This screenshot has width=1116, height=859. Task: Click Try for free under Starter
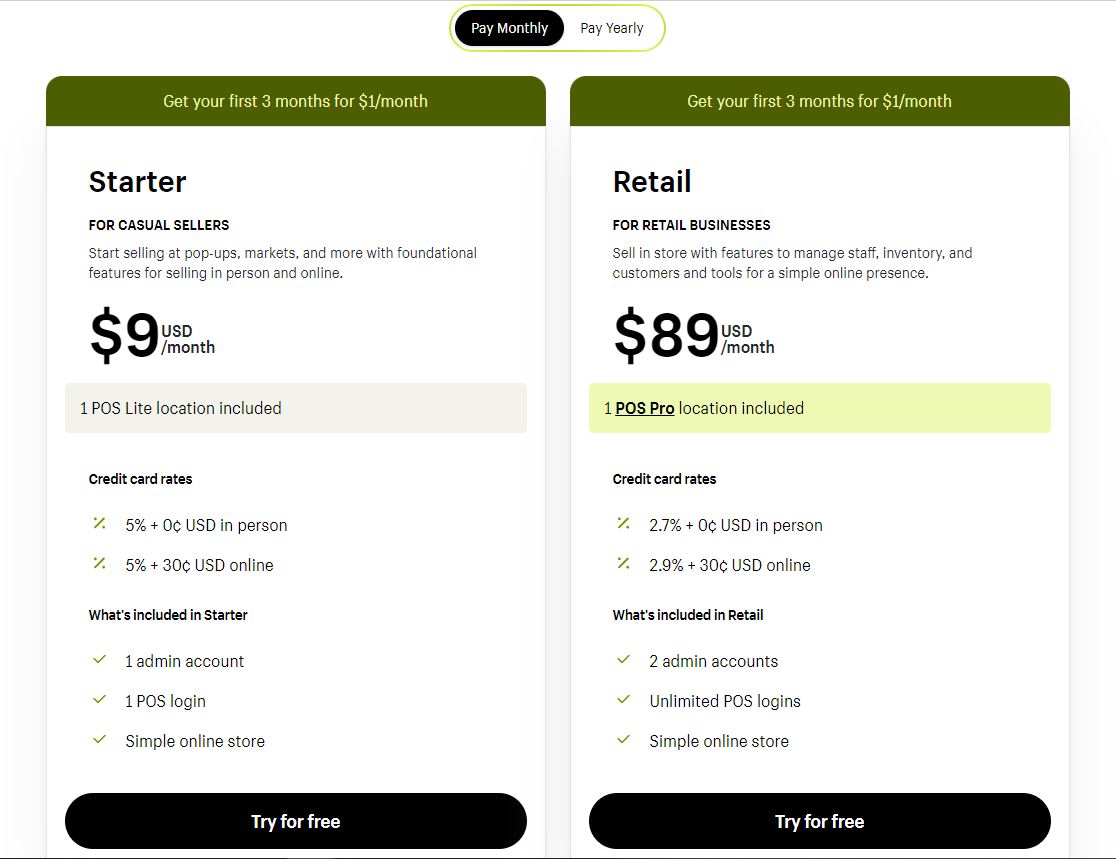(295, 821)
